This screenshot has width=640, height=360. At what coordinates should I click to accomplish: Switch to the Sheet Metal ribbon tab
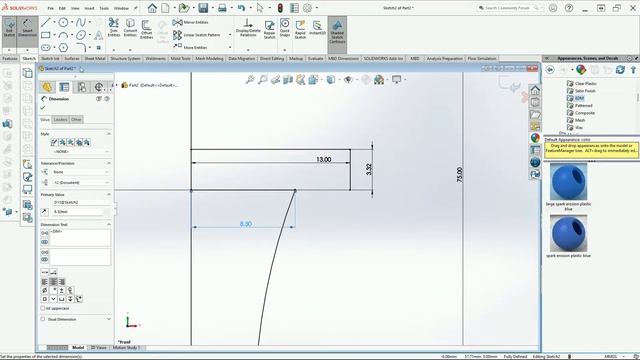95,59
